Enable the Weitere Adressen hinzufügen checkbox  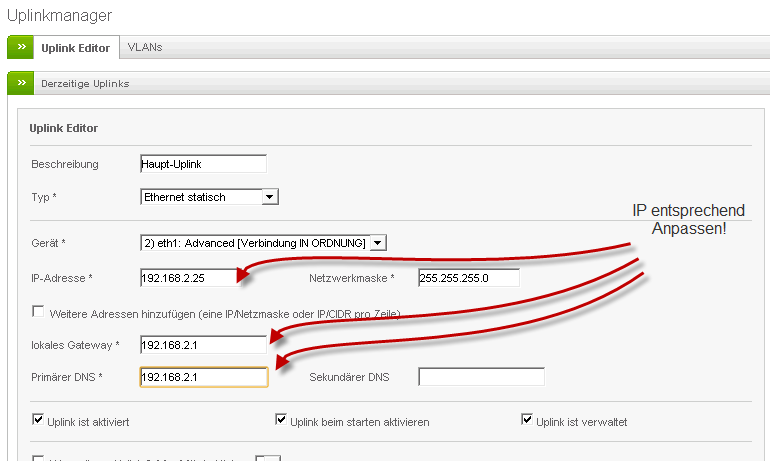pyautogui.click(x=38, y=312)
